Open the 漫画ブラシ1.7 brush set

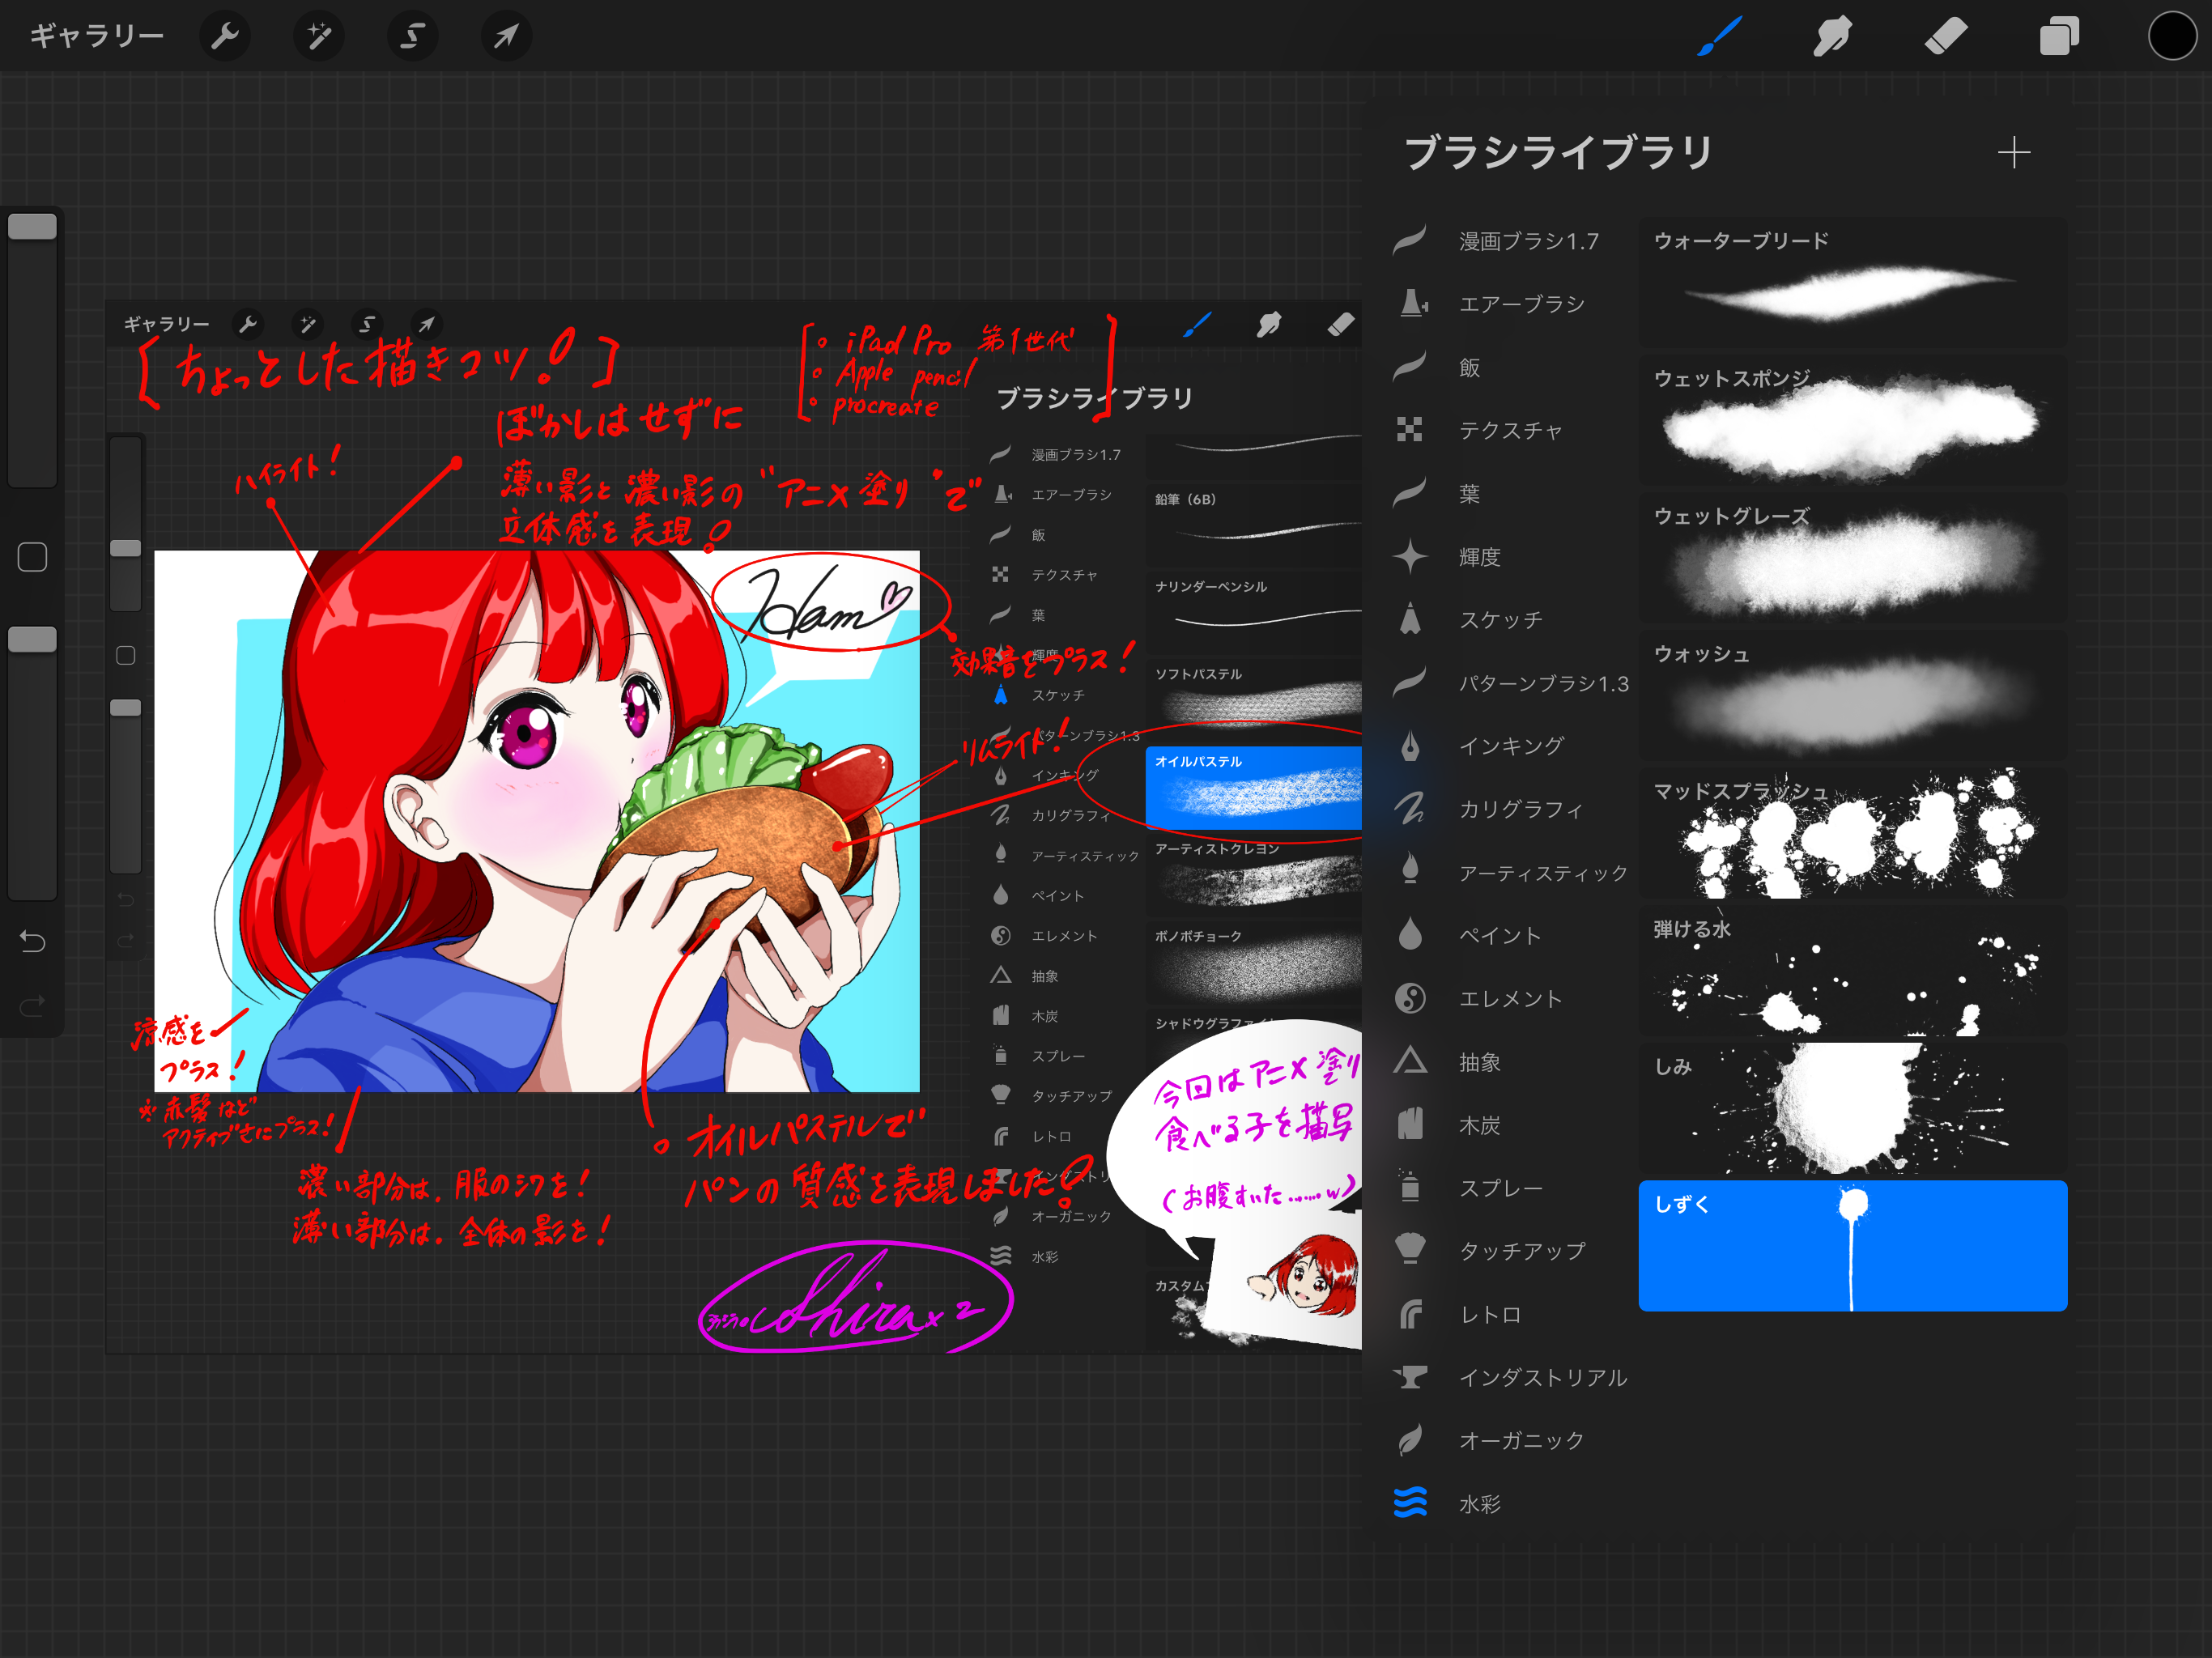(1510, 241)
